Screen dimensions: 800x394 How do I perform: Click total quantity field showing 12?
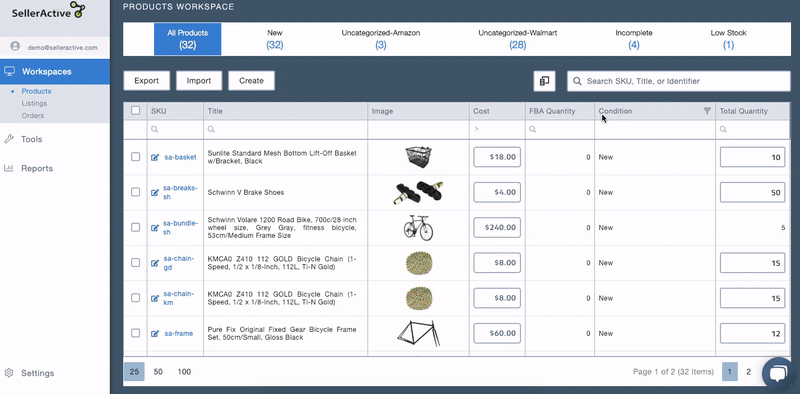coord(752,333)
